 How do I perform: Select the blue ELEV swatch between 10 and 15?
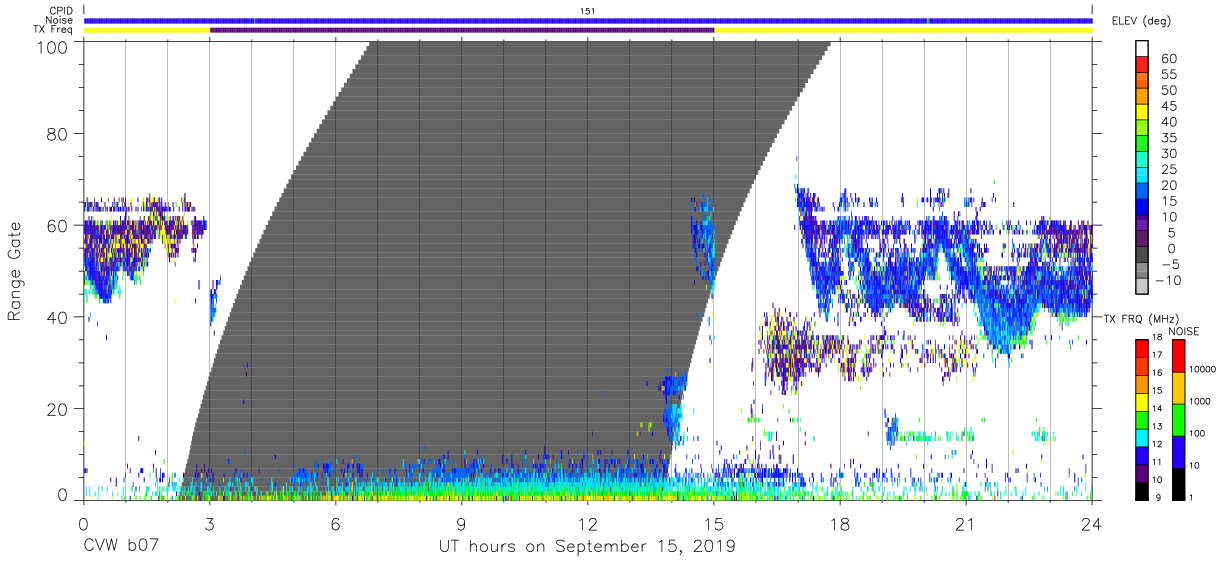(1144, 209)
